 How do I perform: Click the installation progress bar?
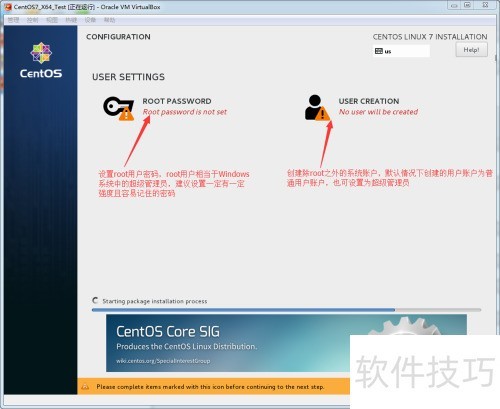tap(286, 310)
